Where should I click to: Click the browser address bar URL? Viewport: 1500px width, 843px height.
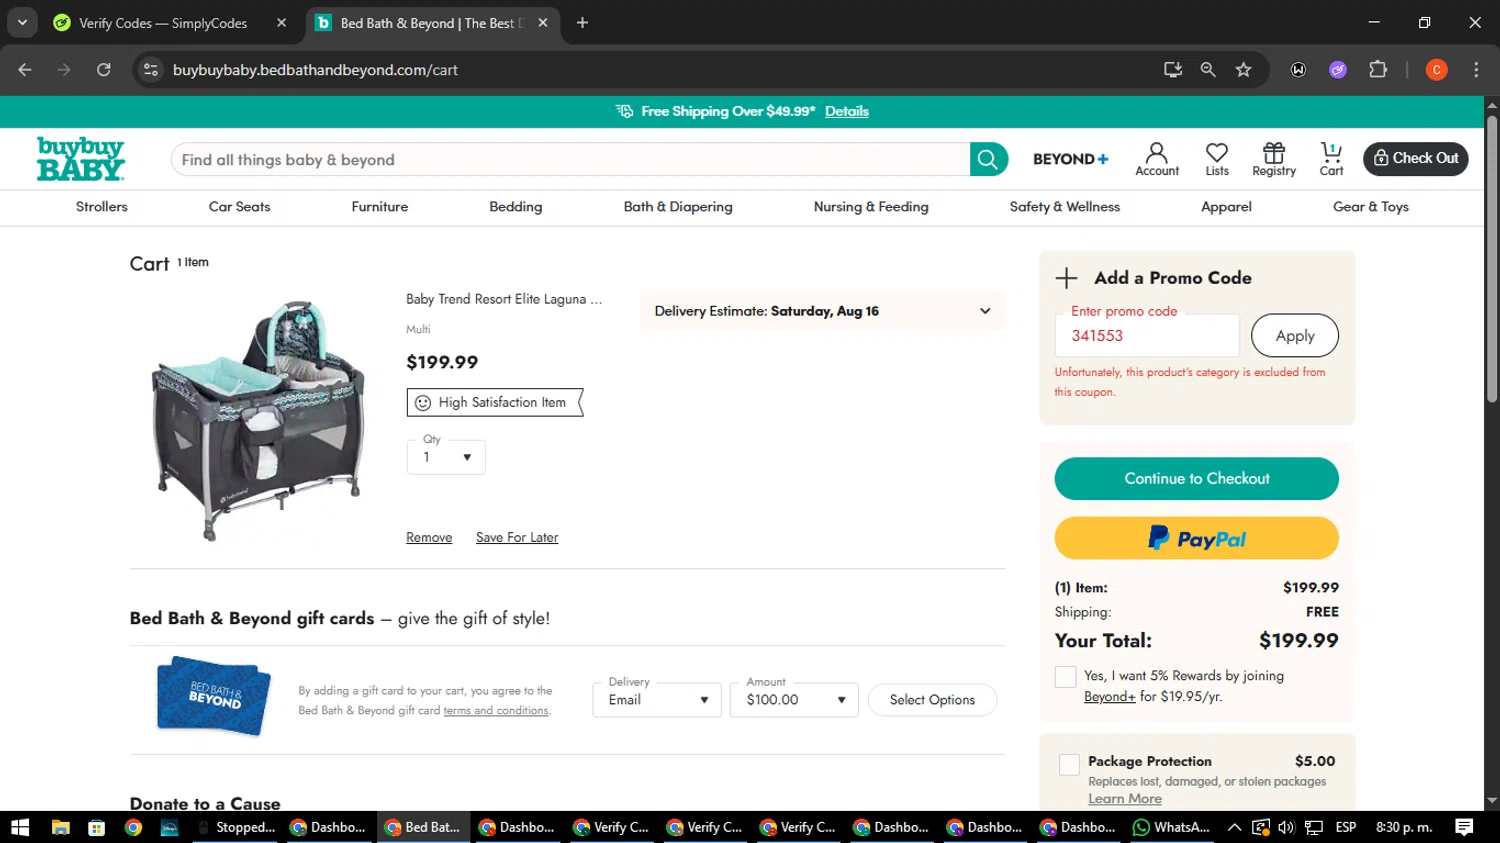[315, 70]
